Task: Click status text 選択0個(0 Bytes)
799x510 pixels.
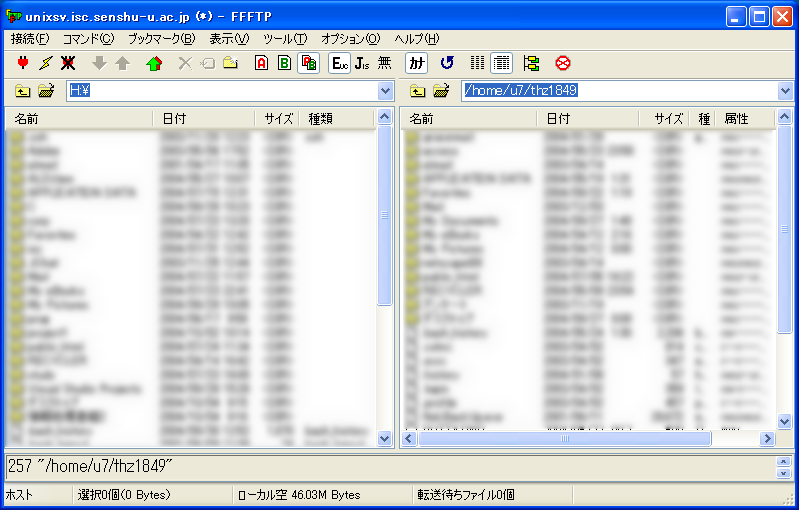Action: tap(124, 495)
